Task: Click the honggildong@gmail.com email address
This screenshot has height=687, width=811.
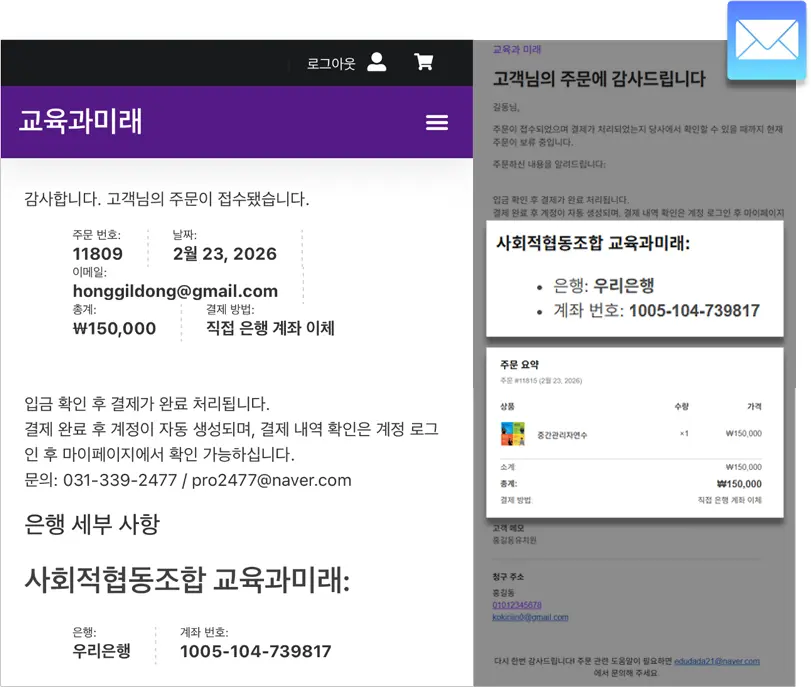Action: click(175, 292)
